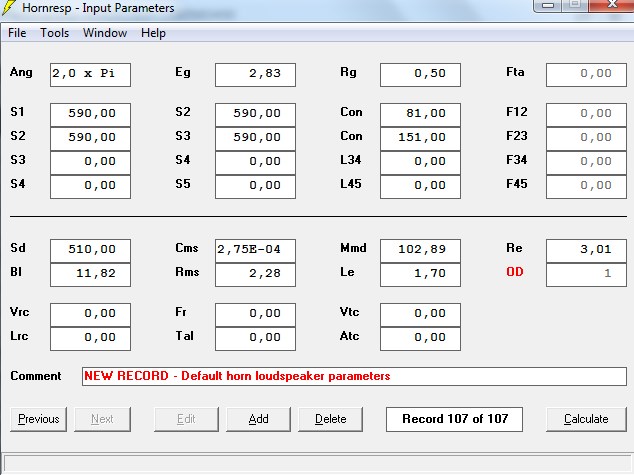Select the S1 field with 590,00

coord(90,114)
